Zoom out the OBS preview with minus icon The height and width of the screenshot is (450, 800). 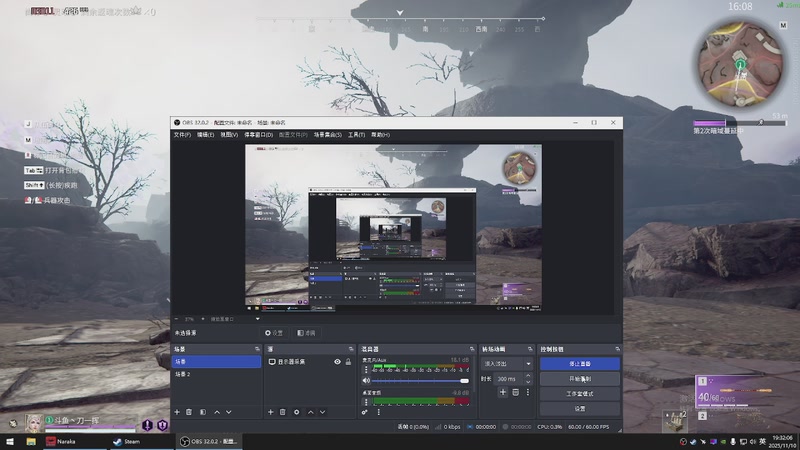[x=177, y=319]
